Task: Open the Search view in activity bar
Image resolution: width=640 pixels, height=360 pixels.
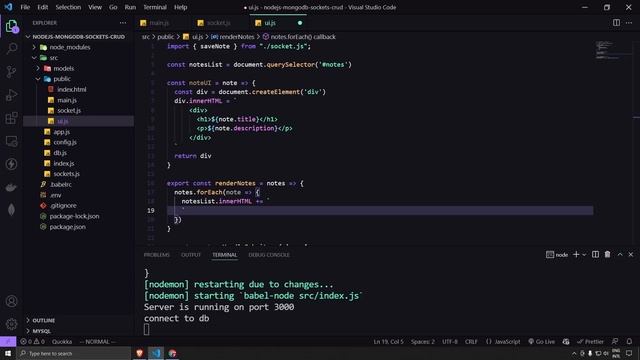Action: tap(11, 49)
